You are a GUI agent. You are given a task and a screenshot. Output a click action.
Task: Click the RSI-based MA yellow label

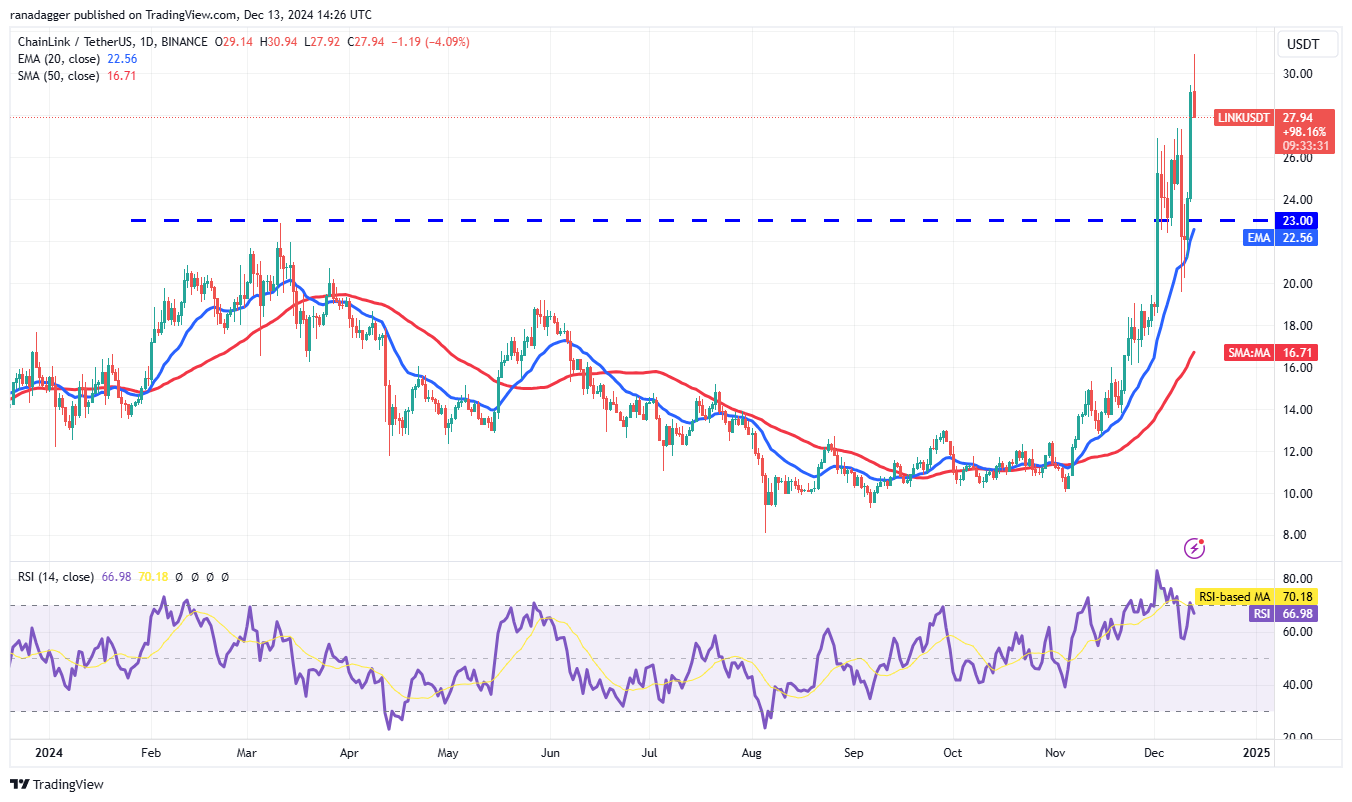(x=1234, y=597)
